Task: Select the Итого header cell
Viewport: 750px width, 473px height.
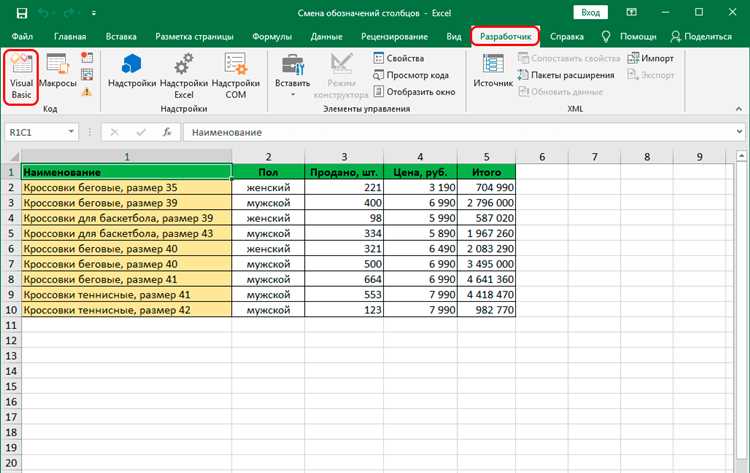Action: (486, 172)
